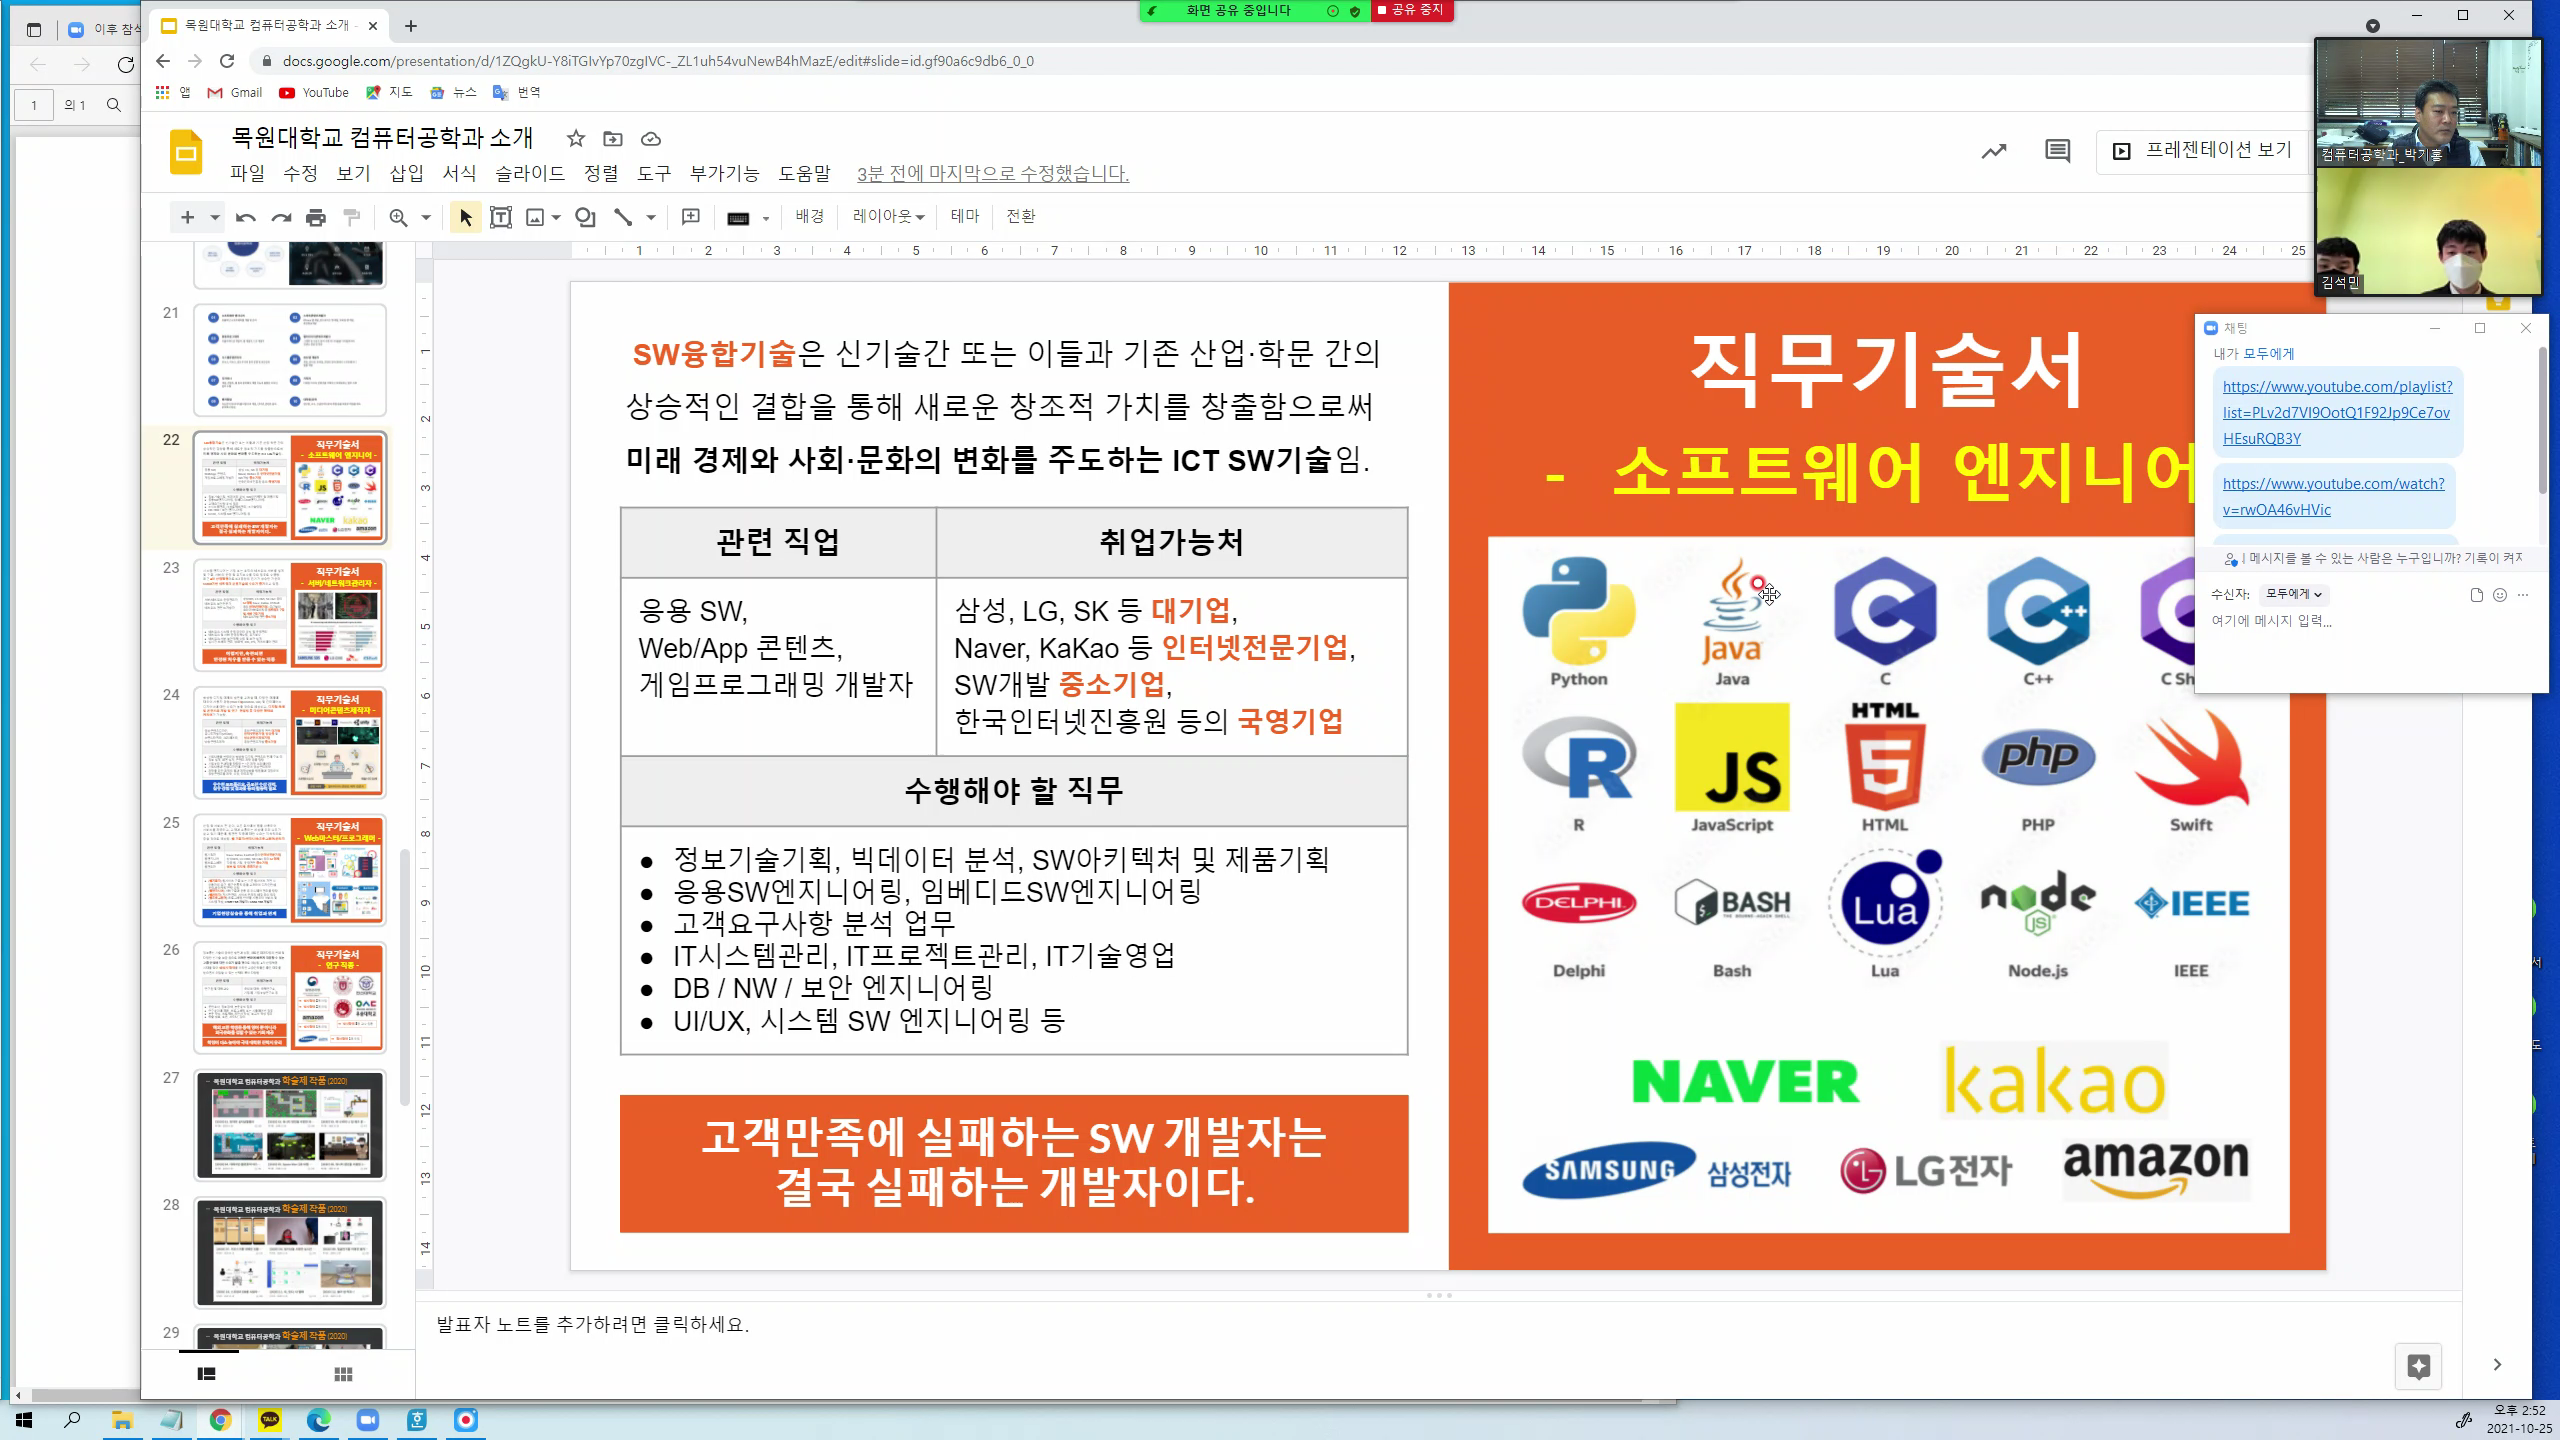Select slide 27 thumbnail
The image size is (2560, 1440).
[x=289, y=1125]
